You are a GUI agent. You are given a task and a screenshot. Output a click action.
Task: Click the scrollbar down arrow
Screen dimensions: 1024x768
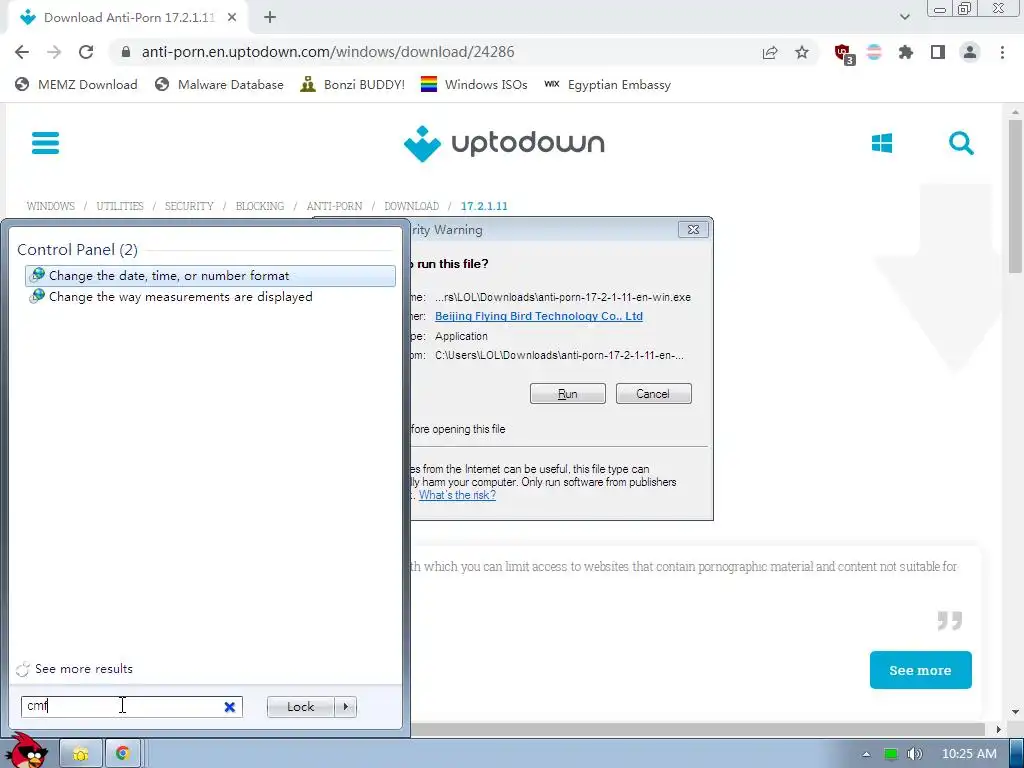click(x=1014, y=712)
